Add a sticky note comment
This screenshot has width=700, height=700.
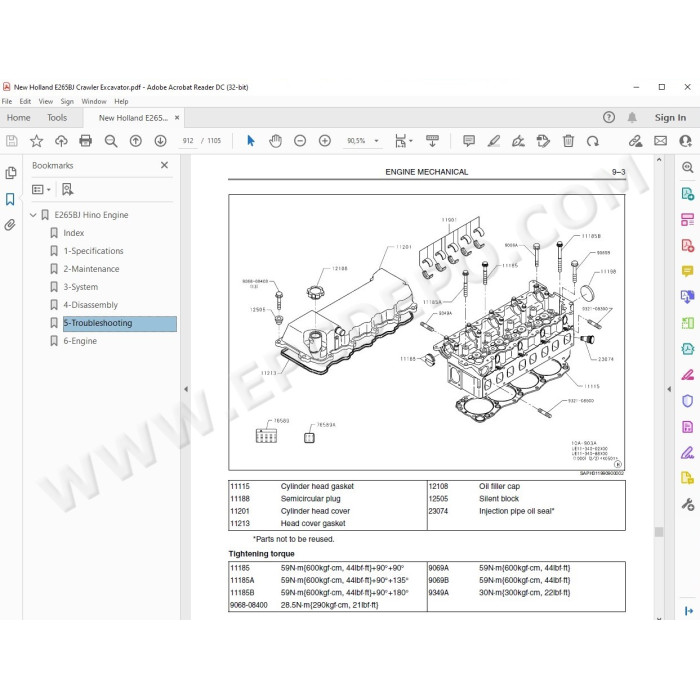(469, 141)
